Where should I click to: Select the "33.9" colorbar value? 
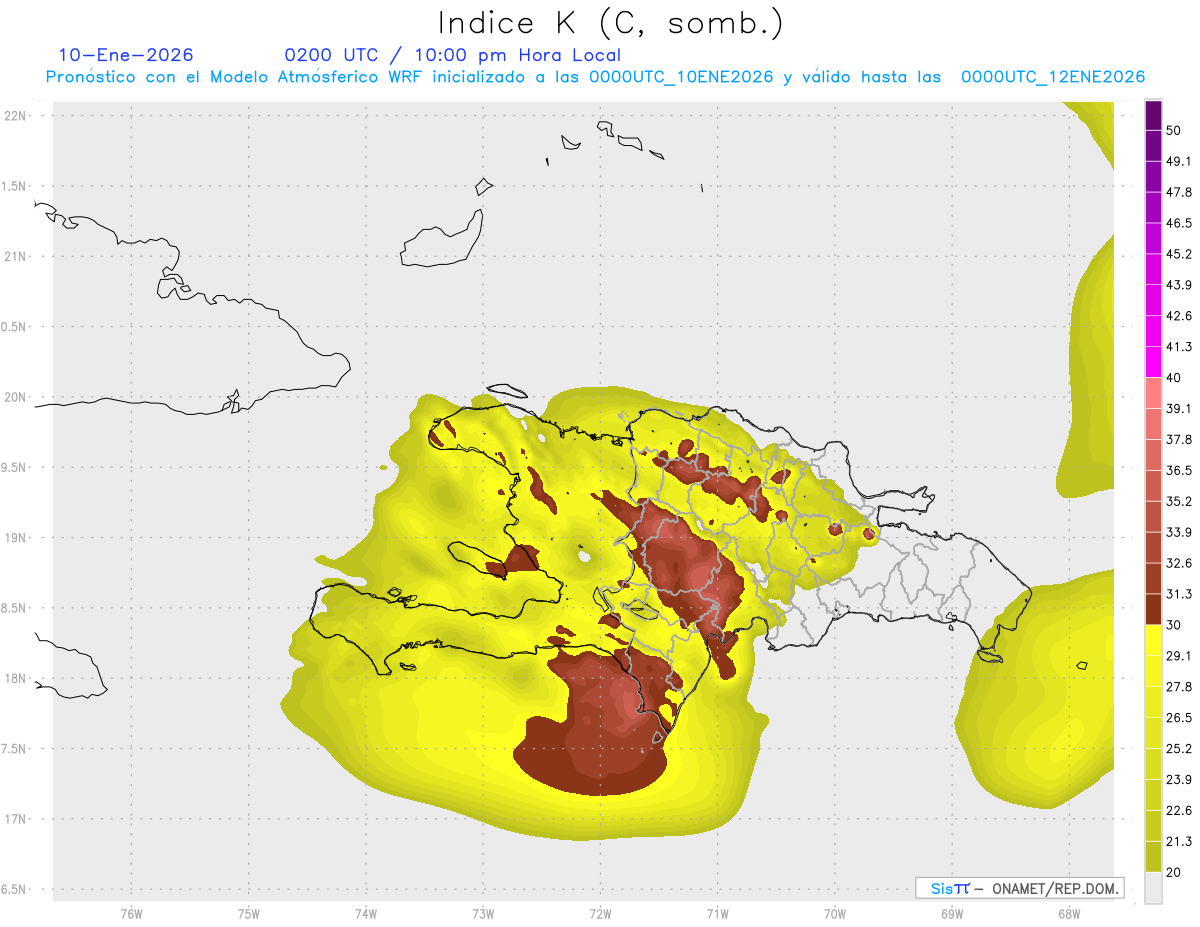tap(1179, 532)
